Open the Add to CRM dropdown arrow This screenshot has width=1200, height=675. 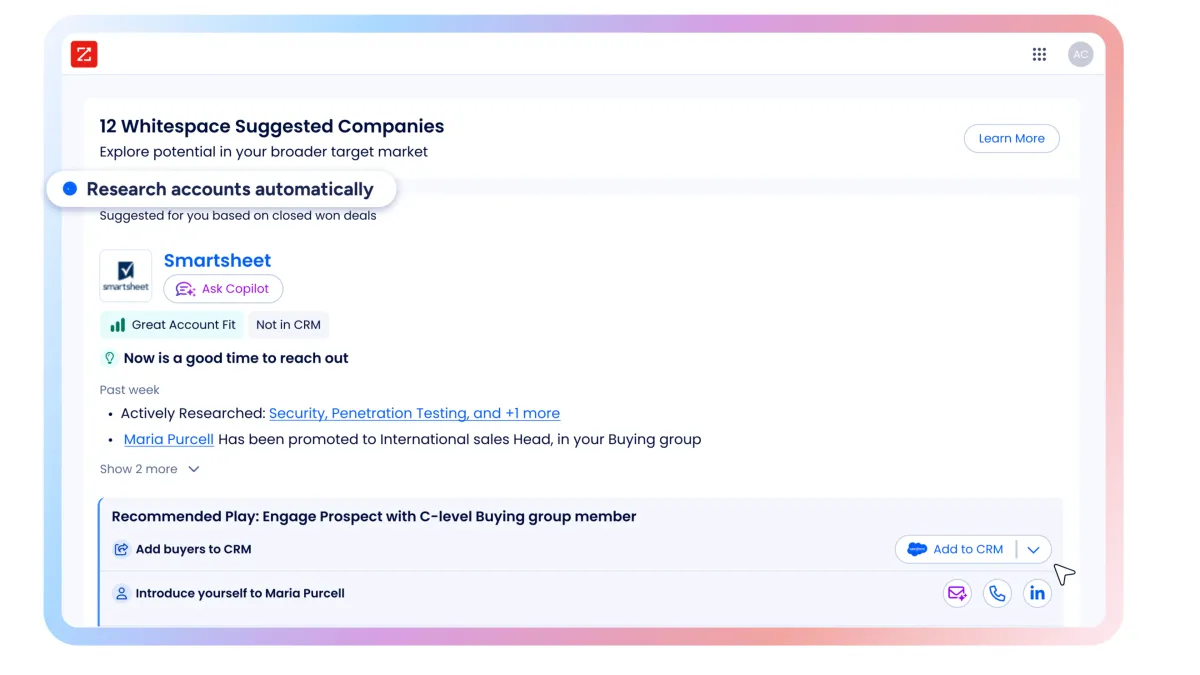point(1033,549)
